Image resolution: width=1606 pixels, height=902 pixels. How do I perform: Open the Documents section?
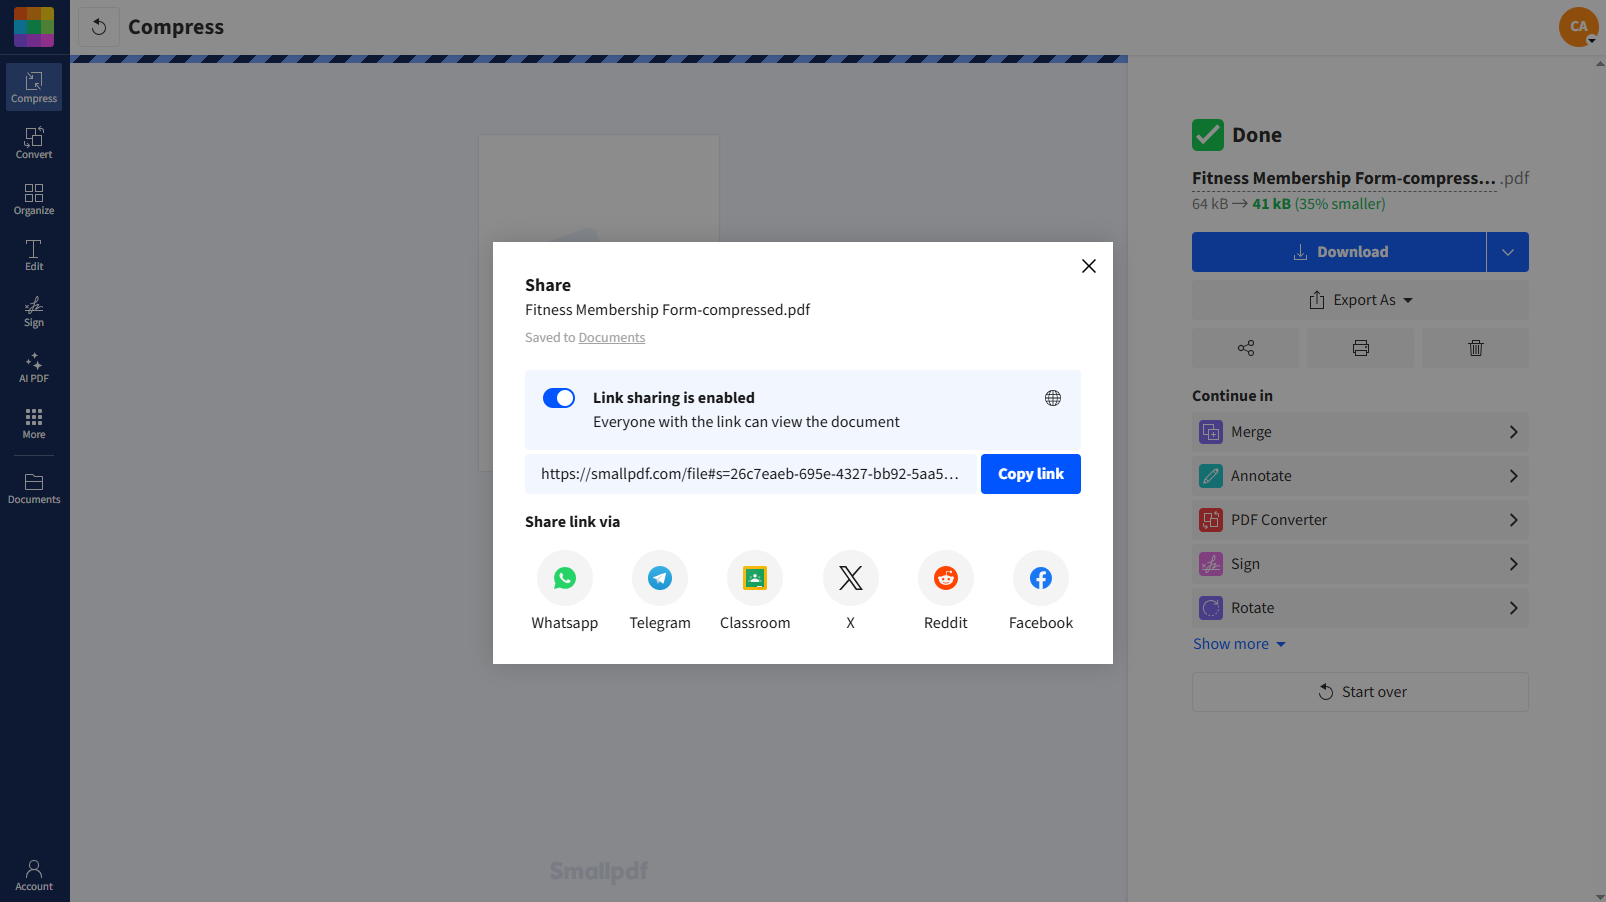coord(33,487)
